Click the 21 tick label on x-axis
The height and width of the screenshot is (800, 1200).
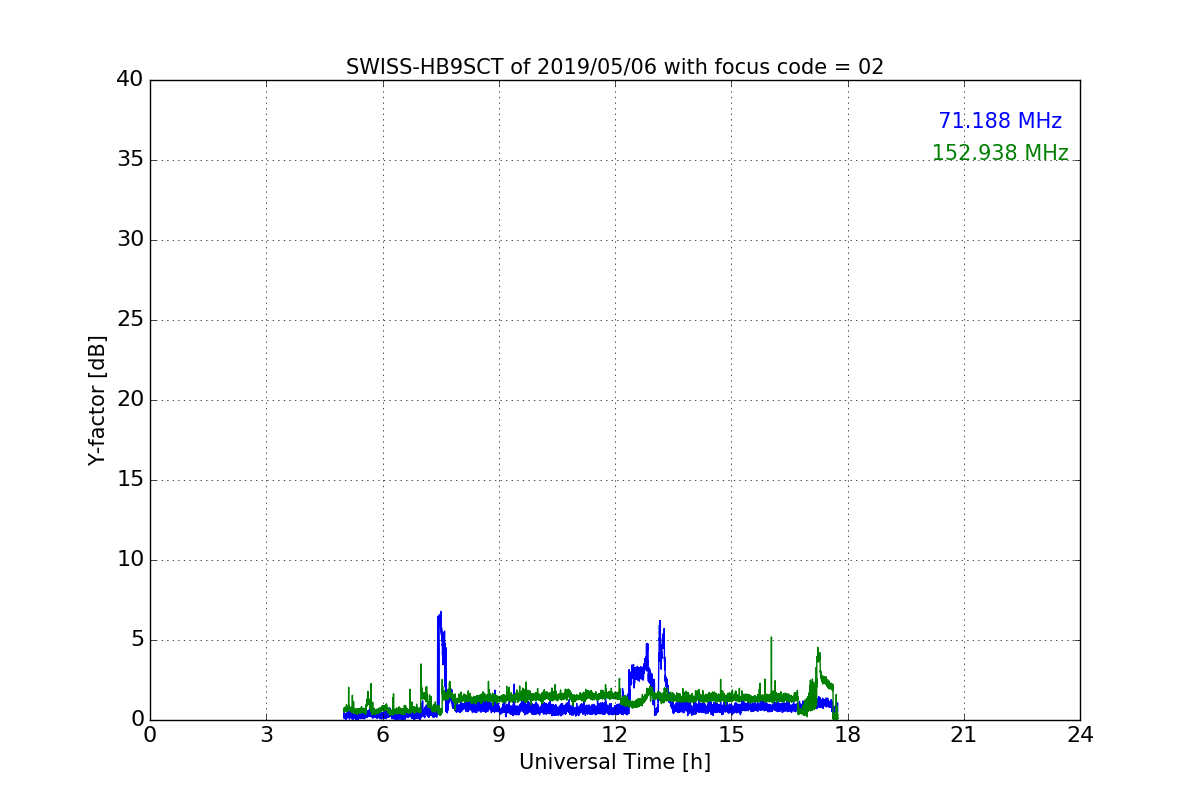pyautogui.click(x=964, y=735)
